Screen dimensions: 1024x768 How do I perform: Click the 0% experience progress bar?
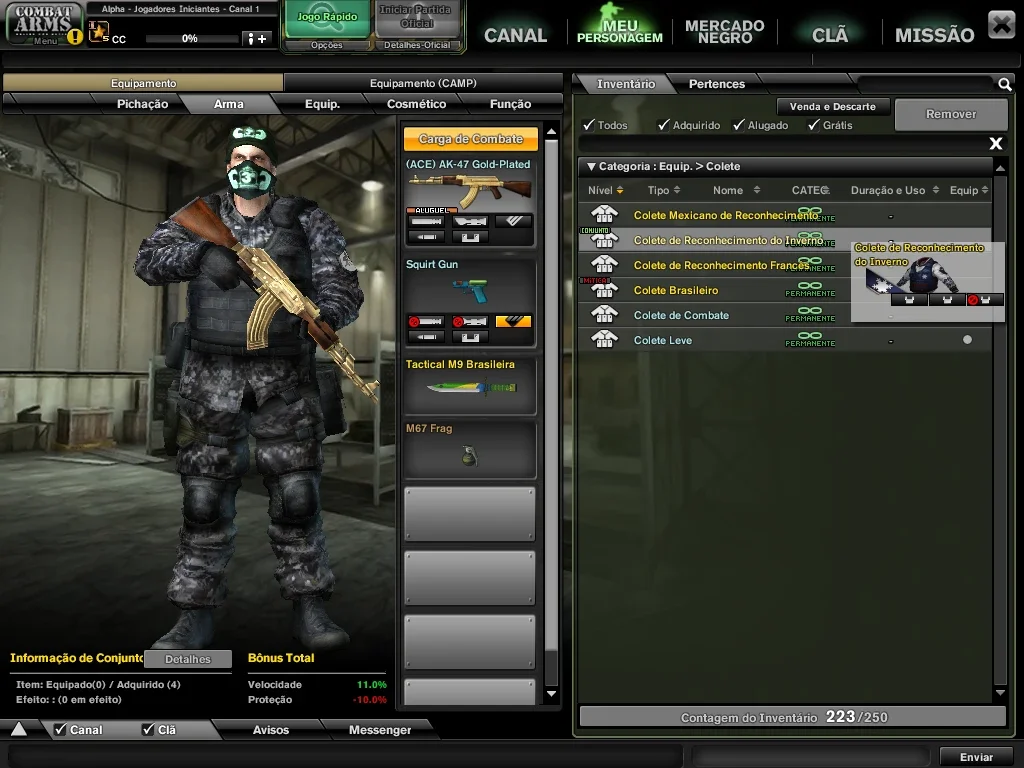click(191, 39)
